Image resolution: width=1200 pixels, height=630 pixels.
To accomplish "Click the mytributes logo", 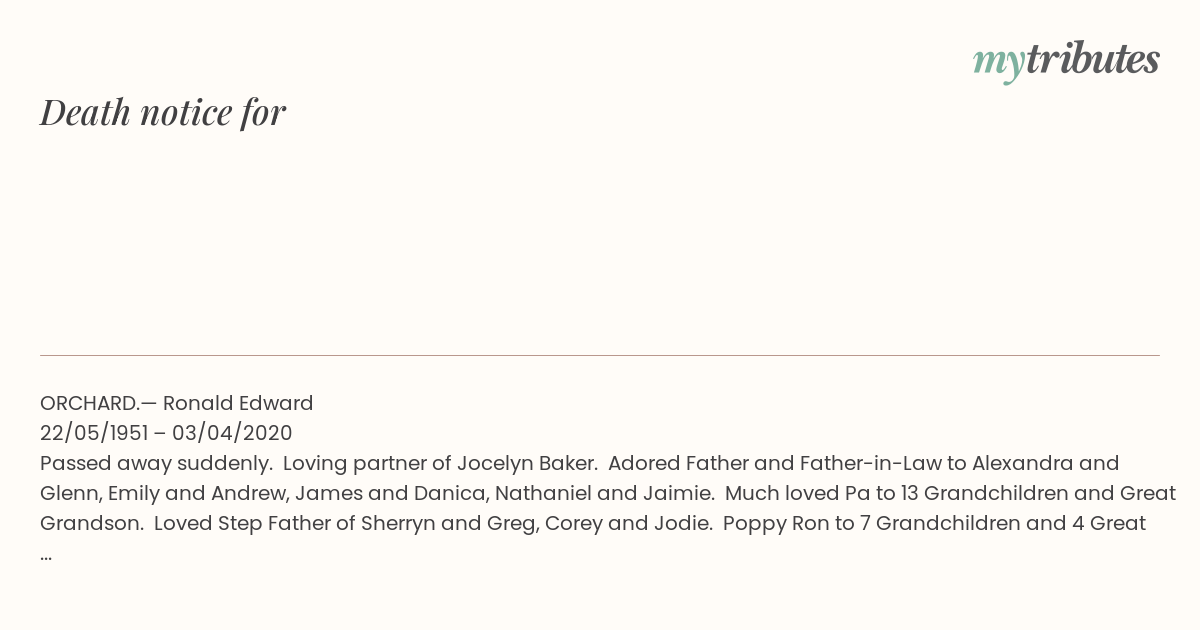I will pyautogui.click(x=1066, y=61).
